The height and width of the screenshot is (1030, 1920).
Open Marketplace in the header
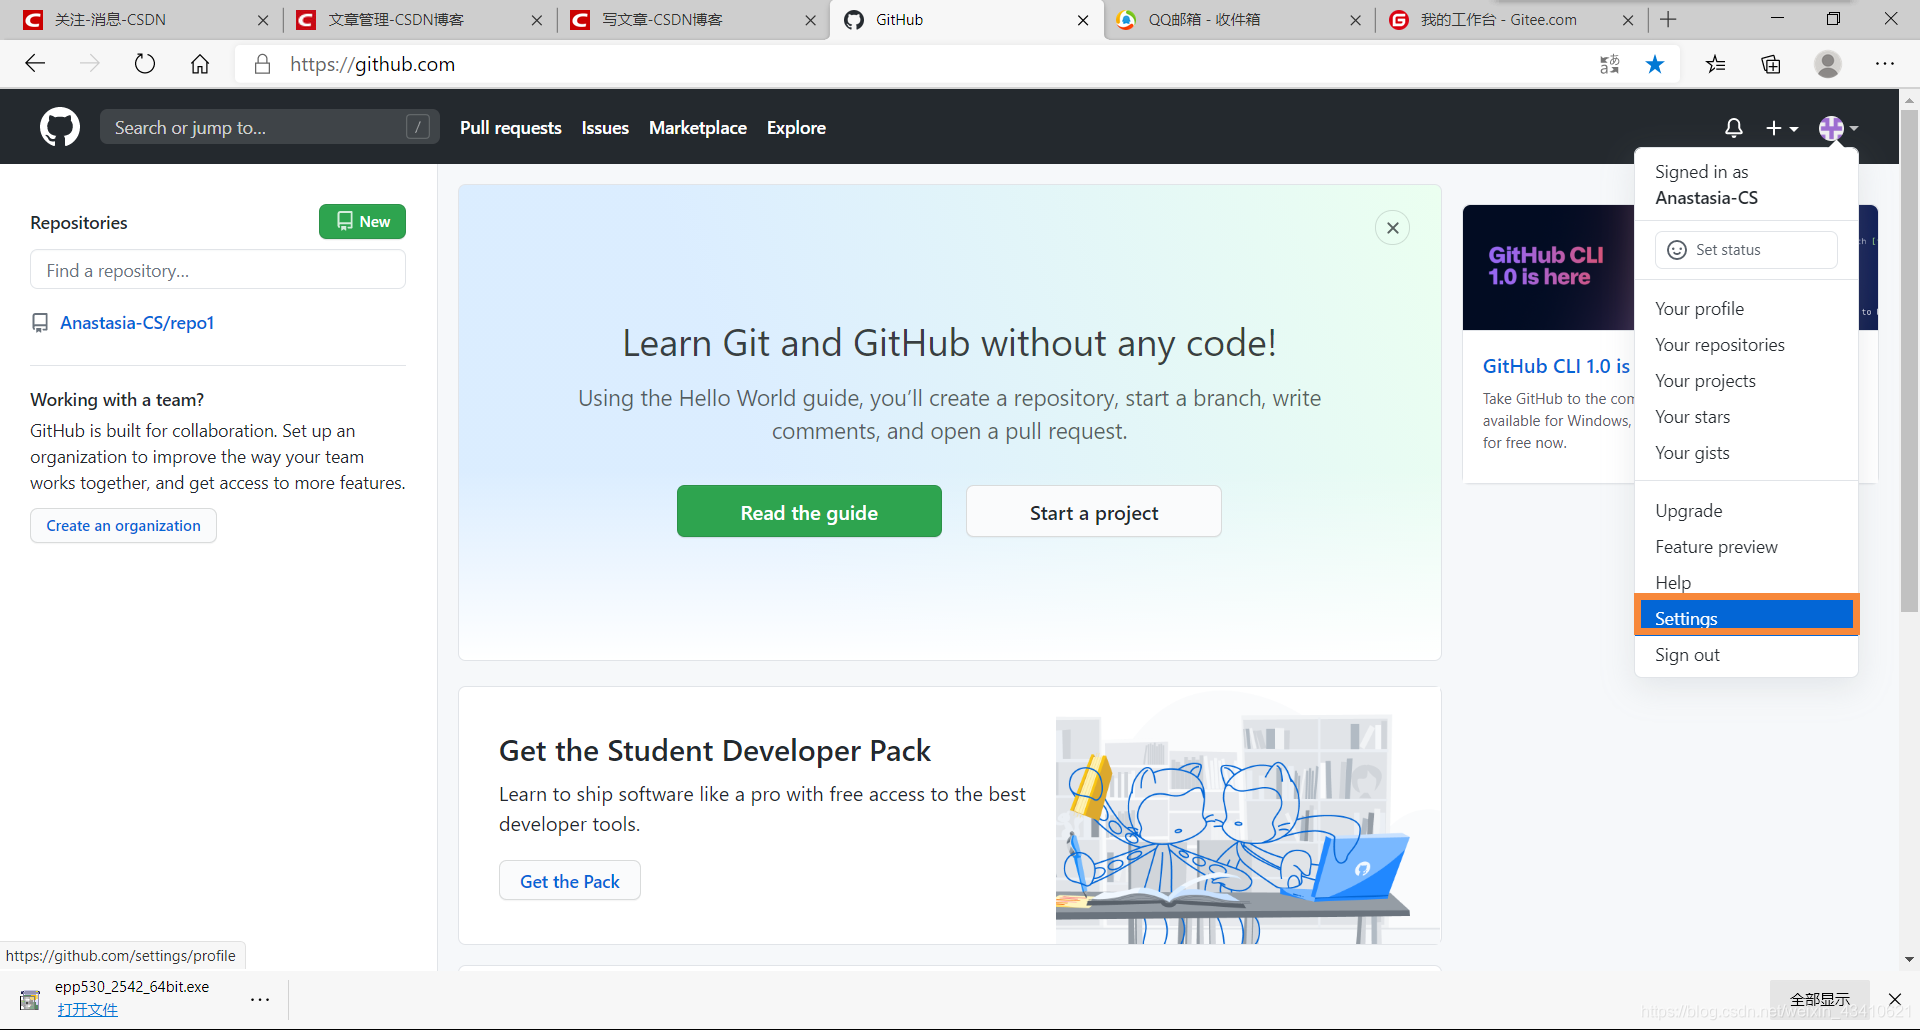click(x=698, y=128)
